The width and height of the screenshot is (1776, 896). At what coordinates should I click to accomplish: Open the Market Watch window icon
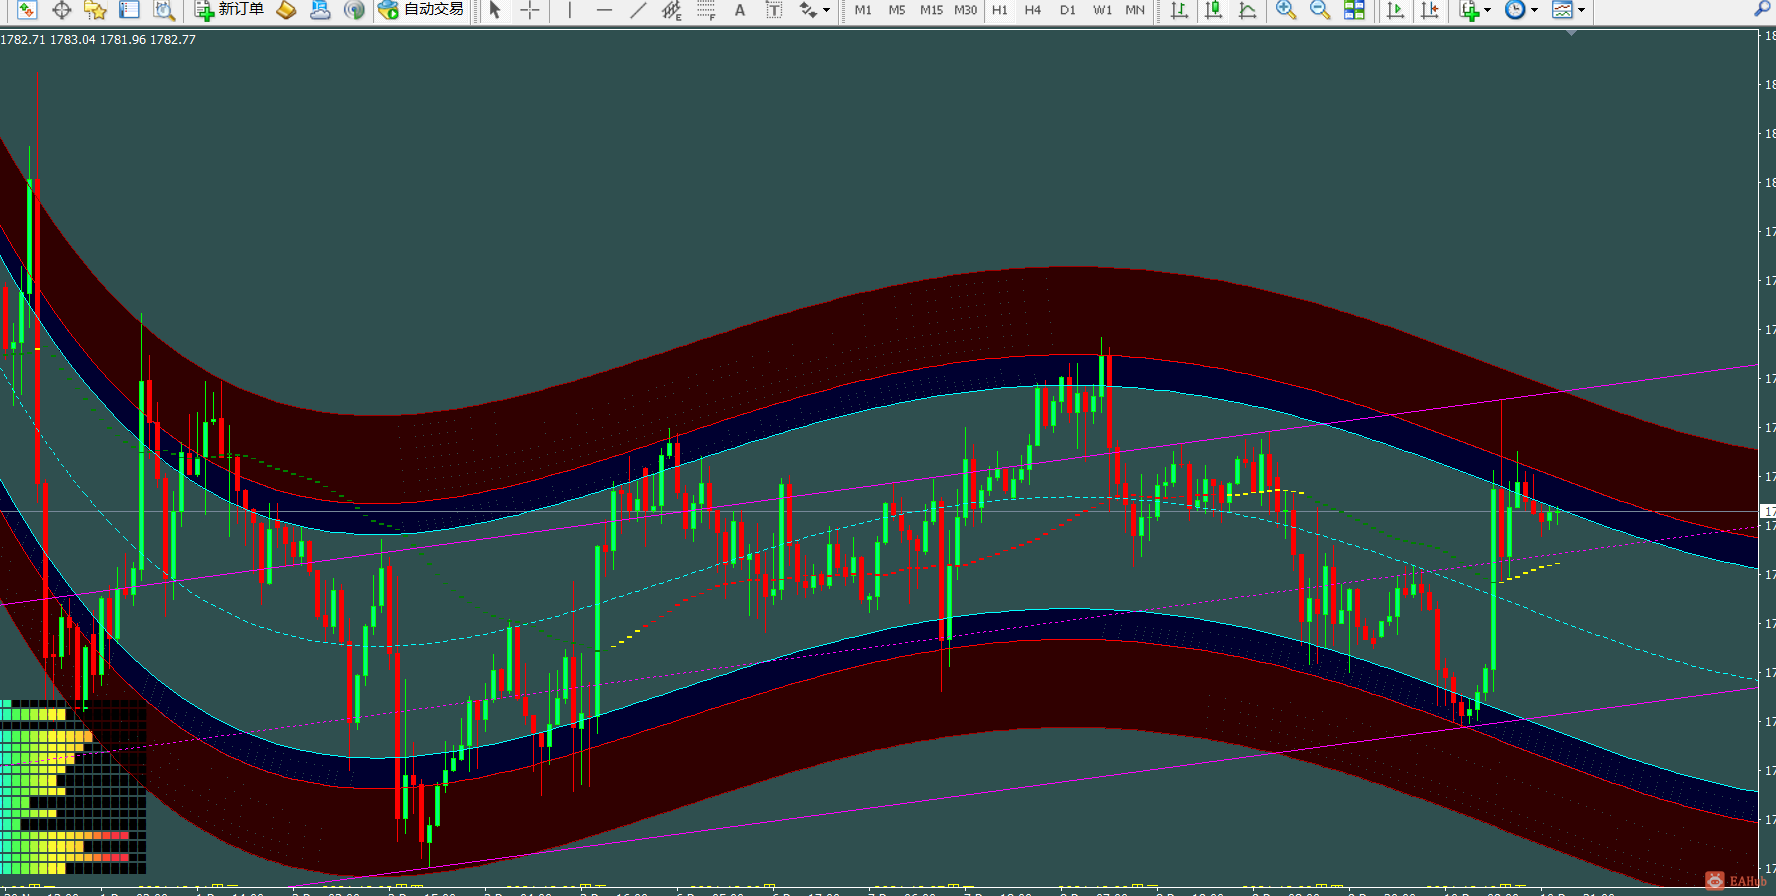(x=27, y=10)
